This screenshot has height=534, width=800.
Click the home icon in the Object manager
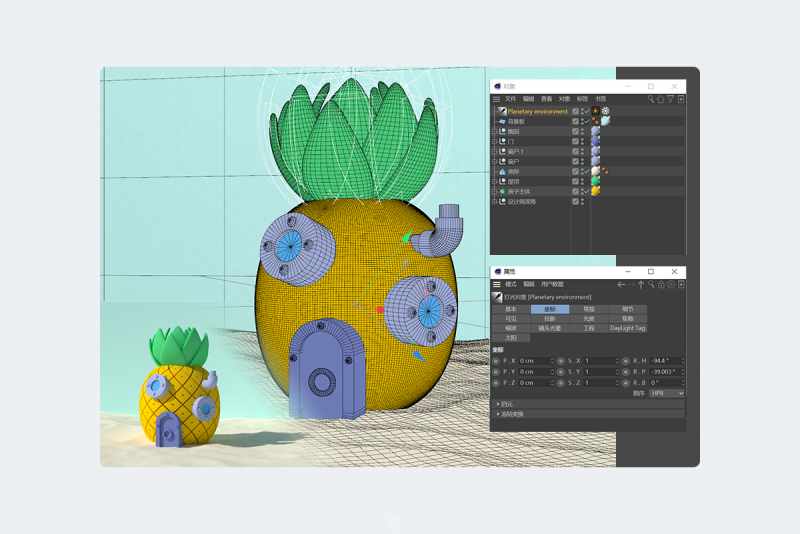point(661,99)
